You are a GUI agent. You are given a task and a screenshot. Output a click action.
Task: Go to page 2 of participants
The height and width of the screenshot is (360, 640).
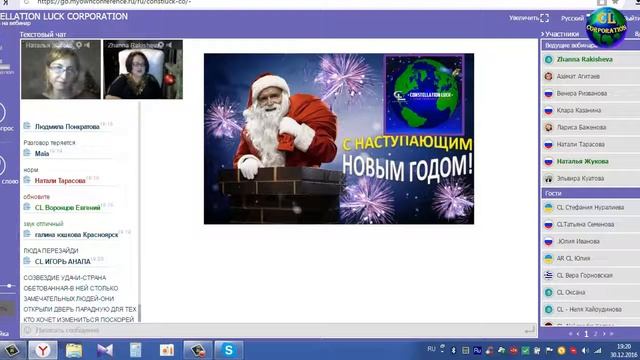(596, 334)
